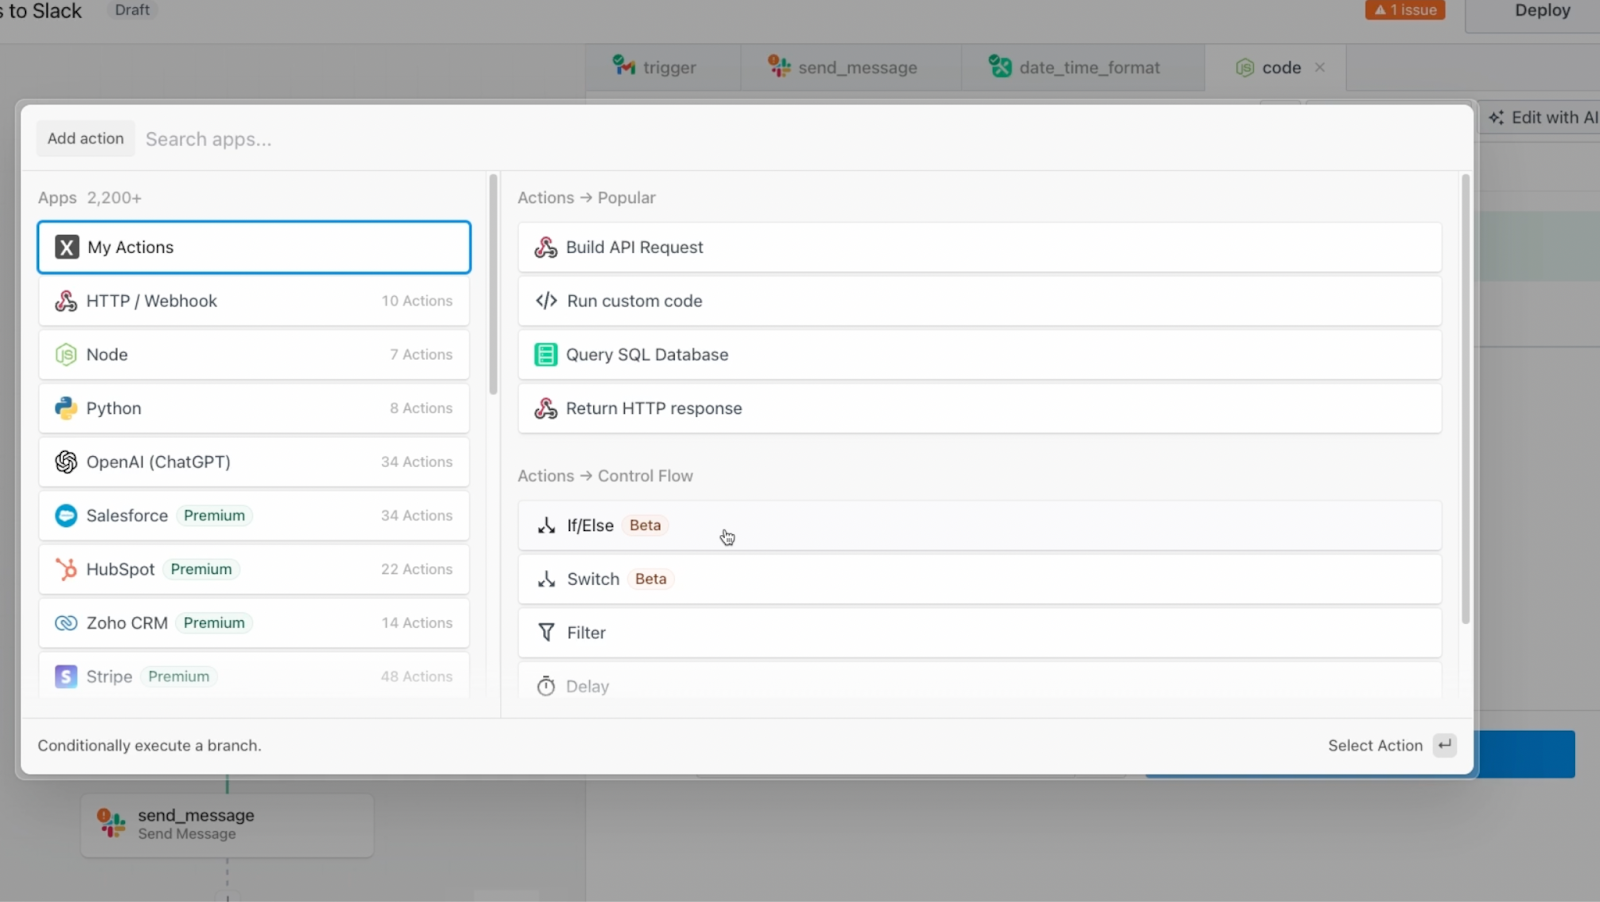Click the Beta badge next to Switch
The width and height of the screenshot is (1600, 902).
(651, 579)
